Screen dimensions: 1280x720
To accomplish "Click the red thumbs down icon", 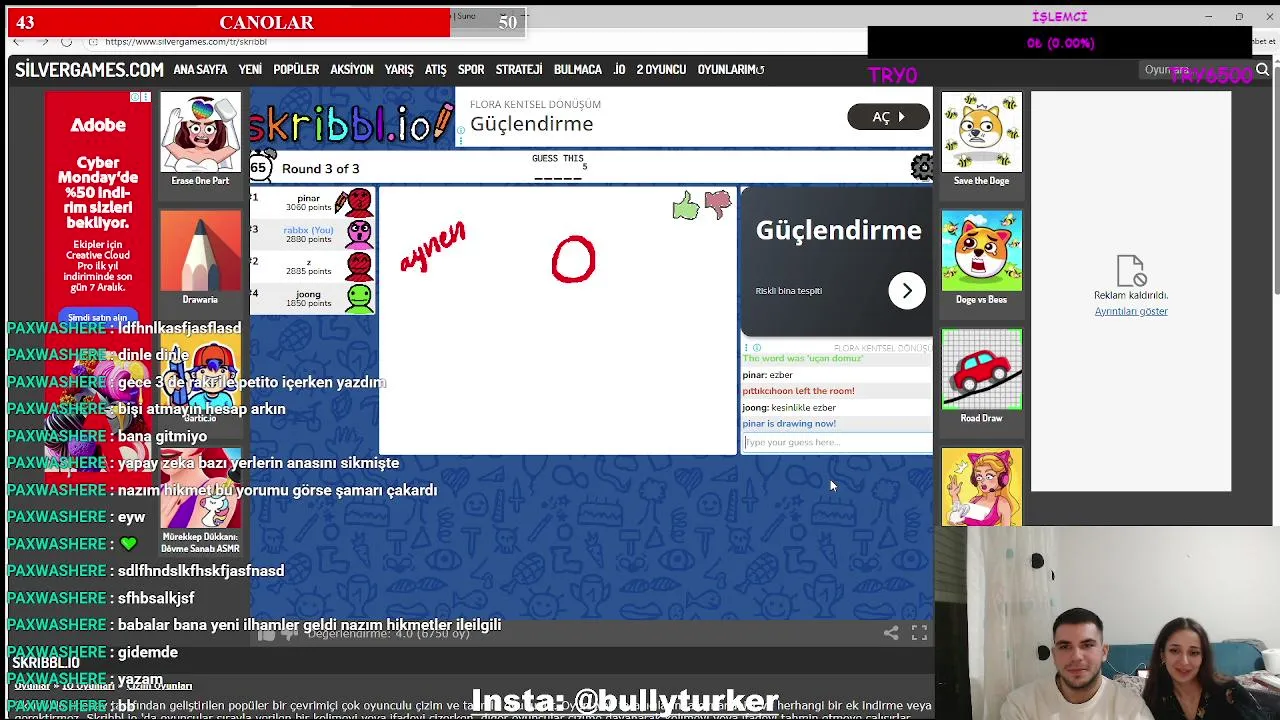I will (x=718, y=205).
